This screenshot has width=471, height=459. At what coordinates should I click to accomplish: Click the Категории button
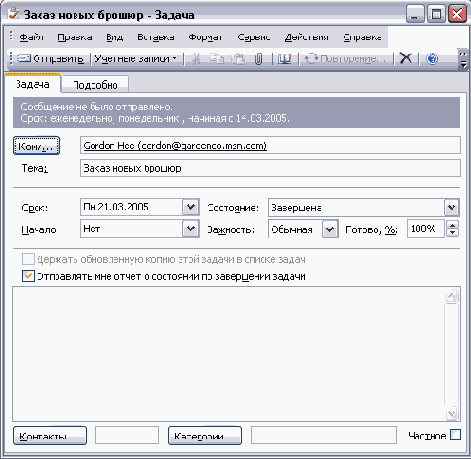(x=205, y=435)
